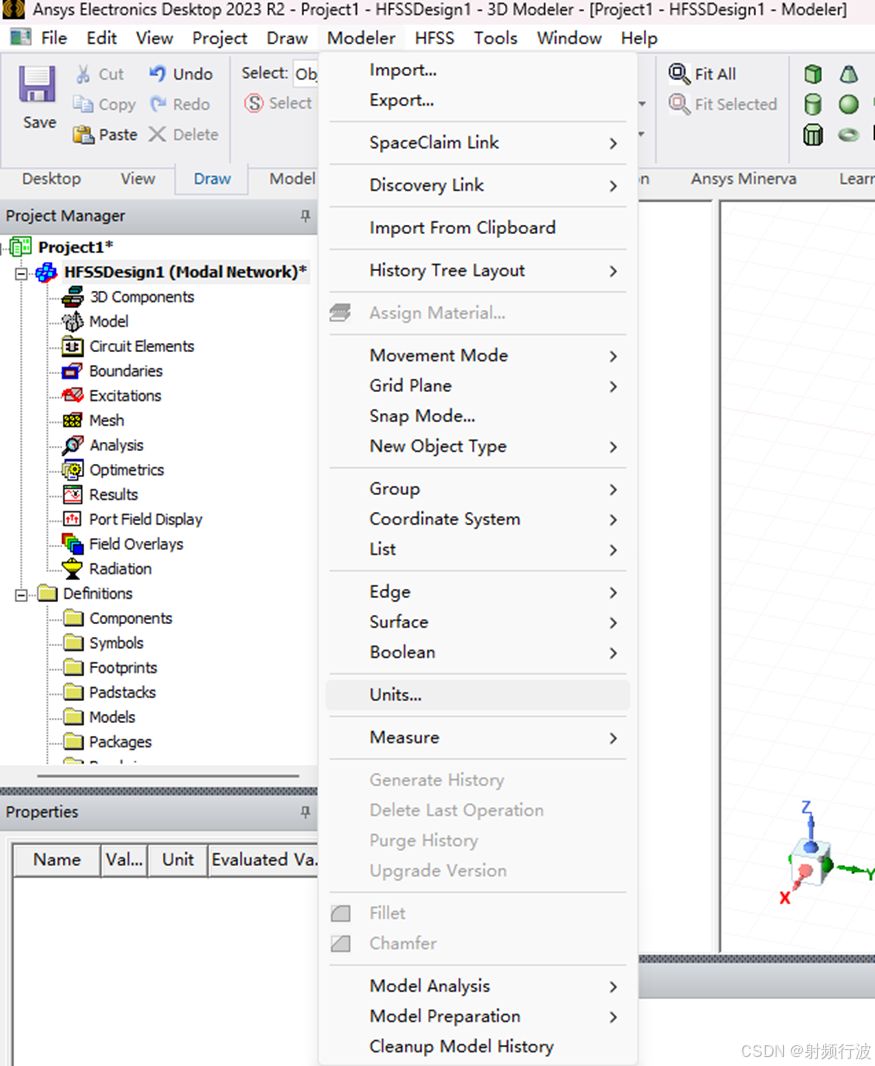Click the 3D Components tree icon
The height and width of the screenshot is (1066, 875).
click(73, 297)
